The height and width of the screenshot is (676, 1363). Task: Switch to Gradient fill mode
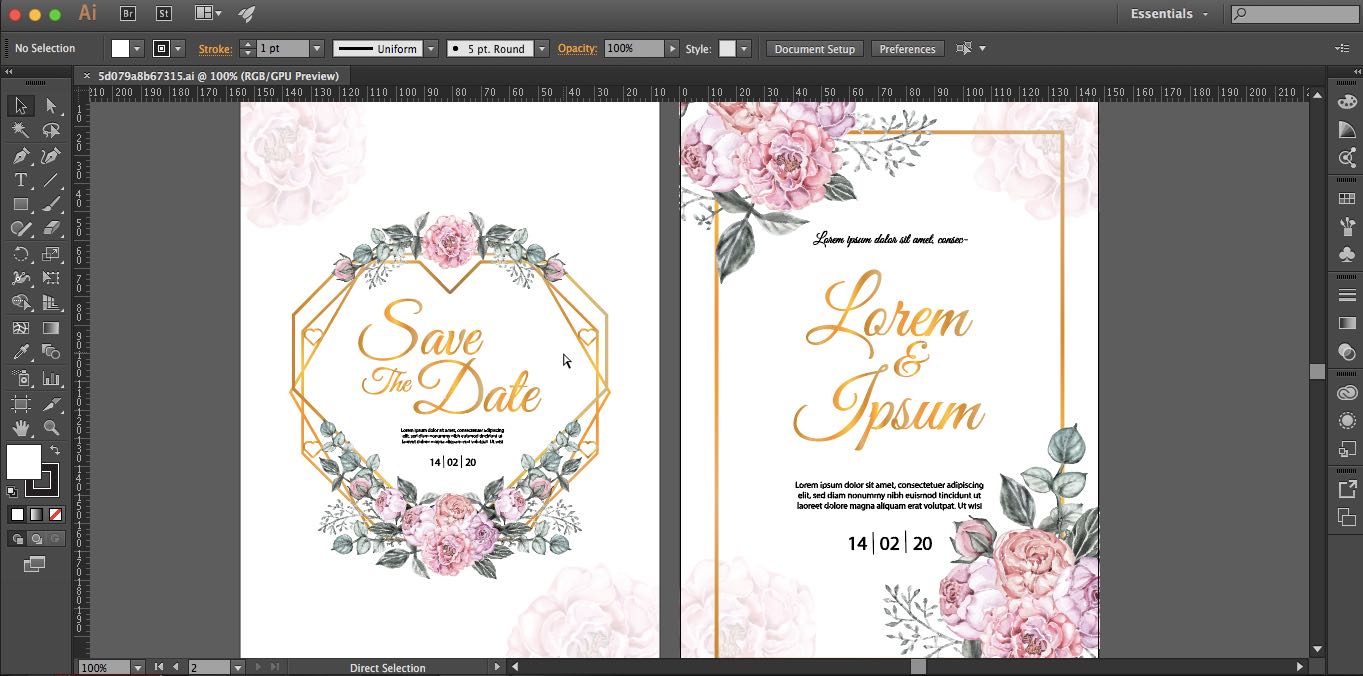click(36, 515)
